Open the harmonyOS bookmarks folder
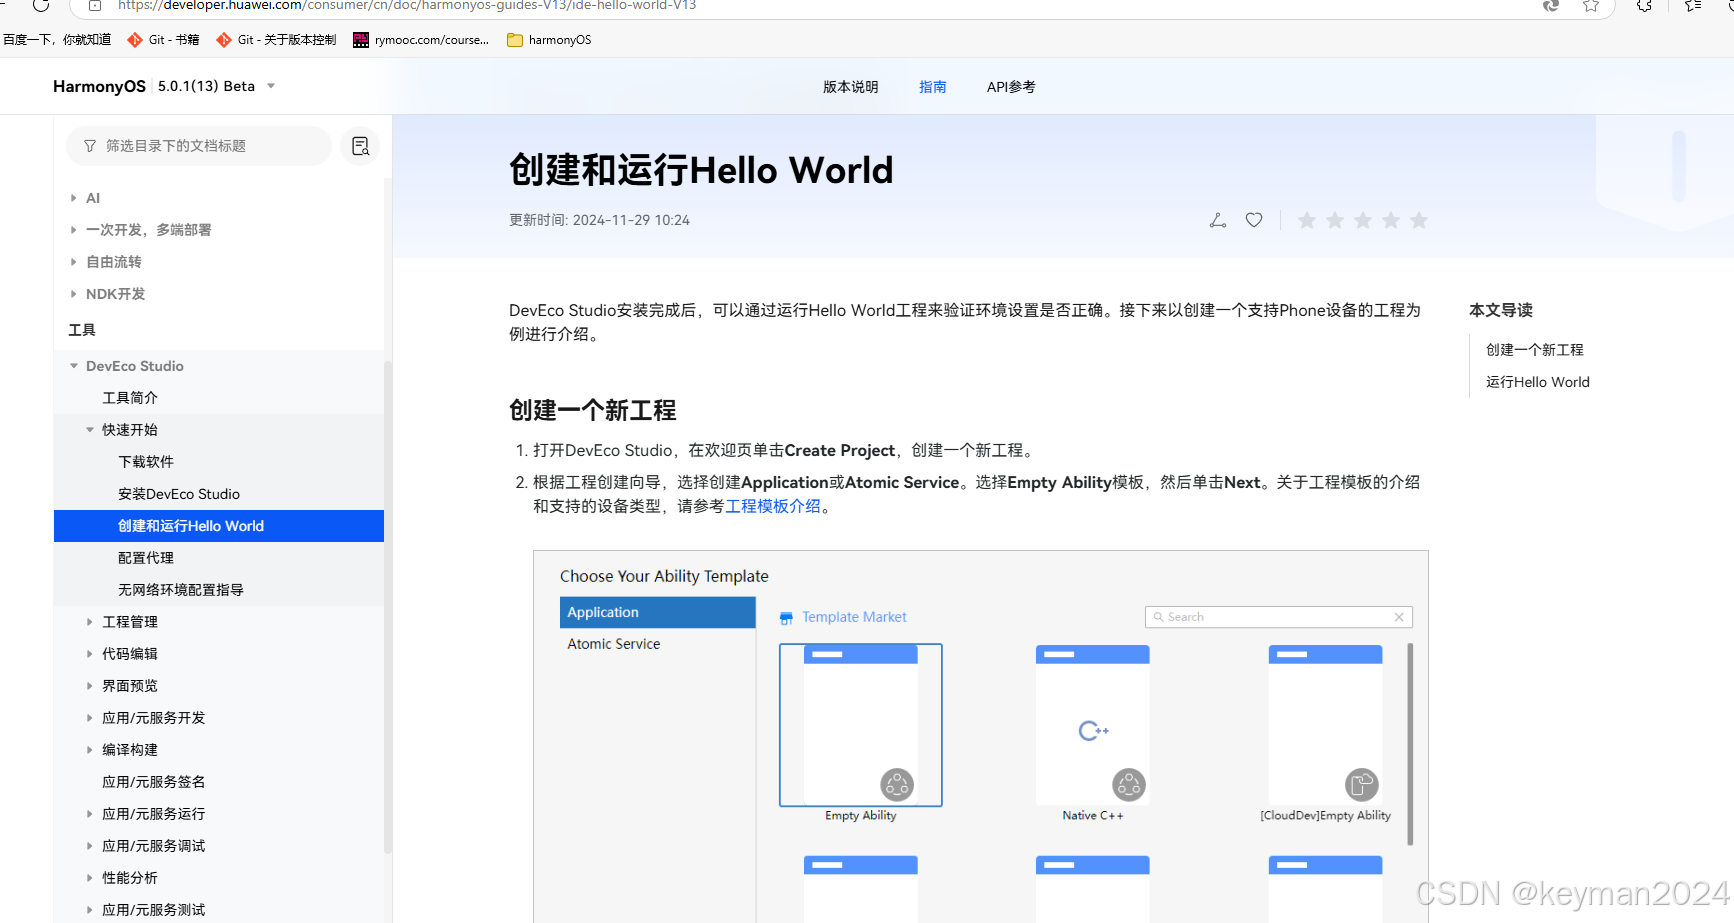The height and width of the screenshot is (923, 1734). [549, 40]
